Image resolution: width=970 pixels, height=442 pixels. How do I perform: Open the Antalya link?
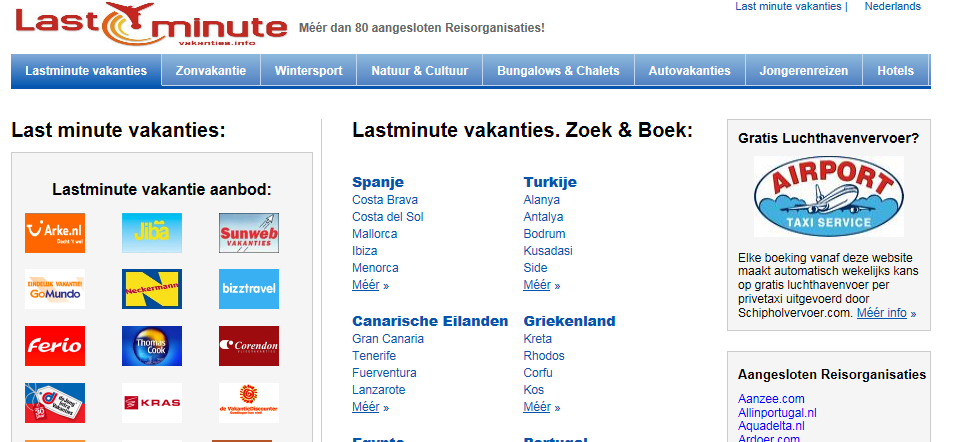click(x=543, y=217)
